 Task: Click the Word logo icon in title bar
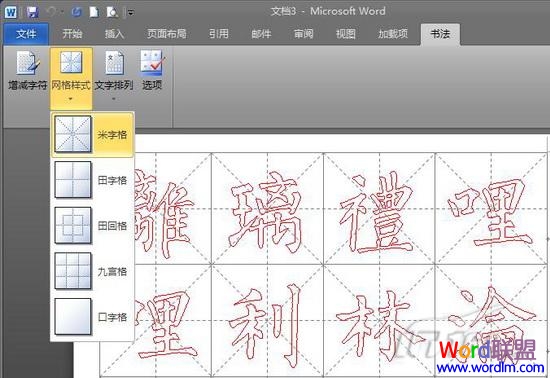click(11, 12)
